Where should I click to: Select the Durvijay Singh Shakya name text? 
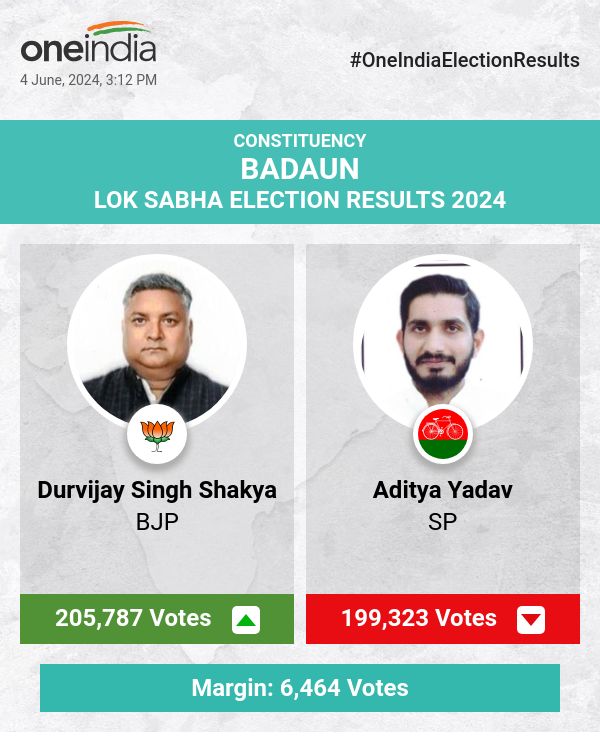[157, 490]
